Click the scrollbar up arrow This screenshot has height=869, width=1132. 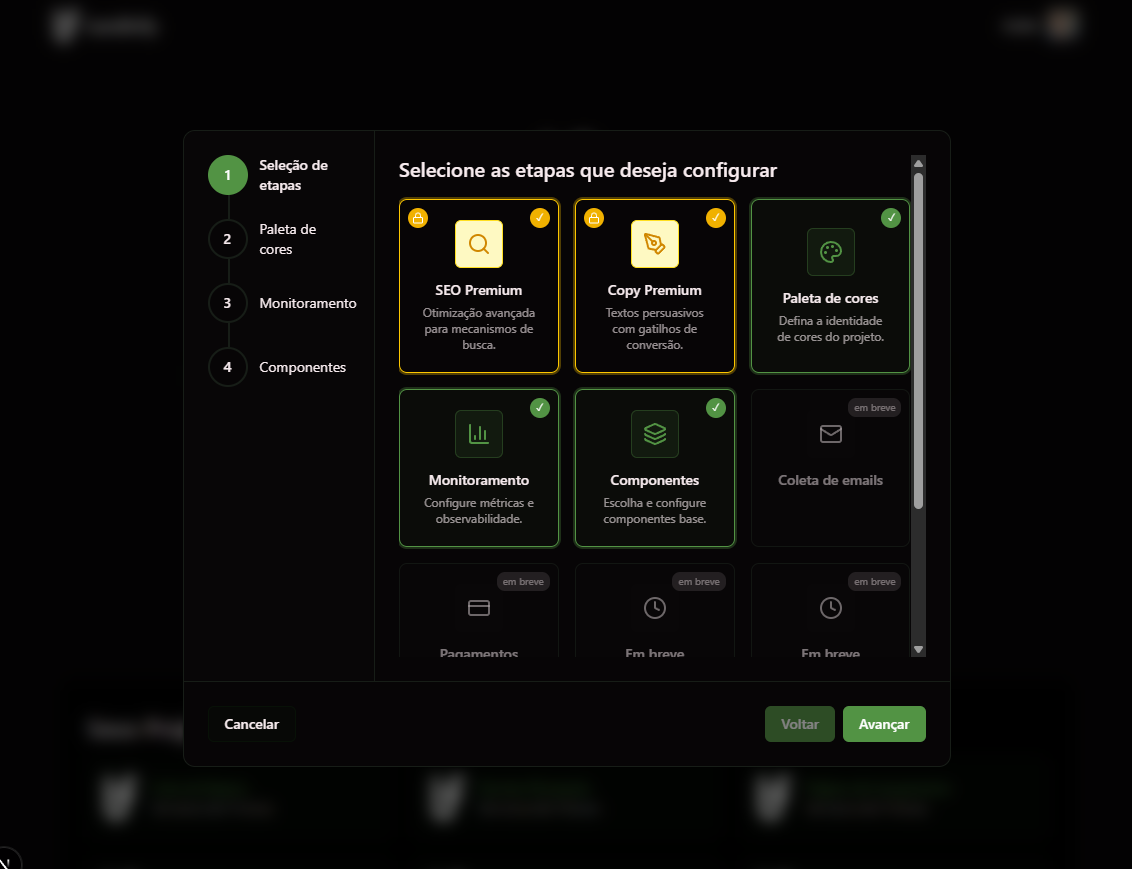click(918, 163)
